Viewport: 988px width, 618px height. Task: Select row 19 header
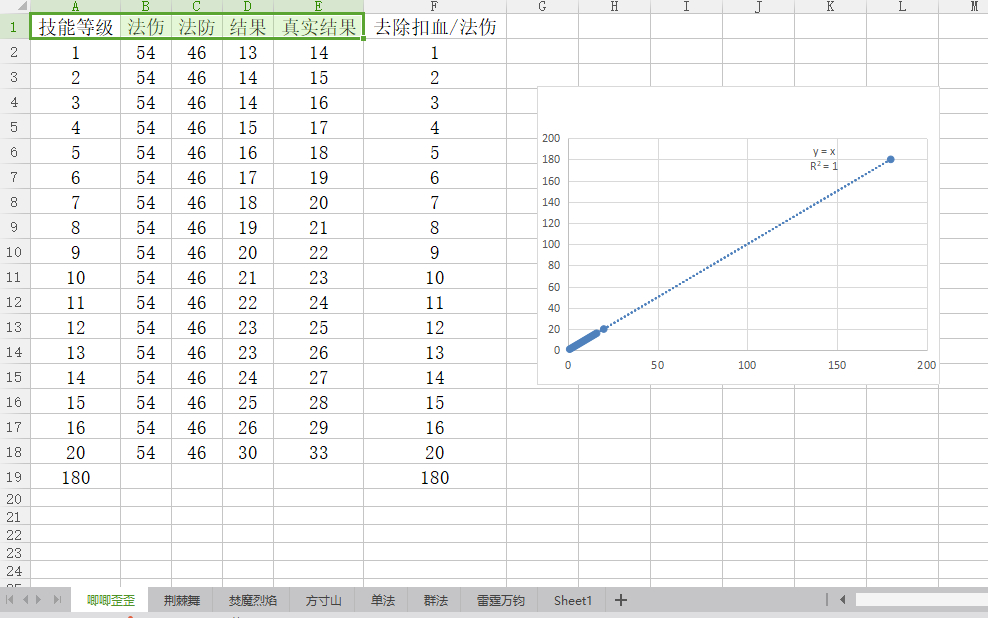click(x=14, y=478)
